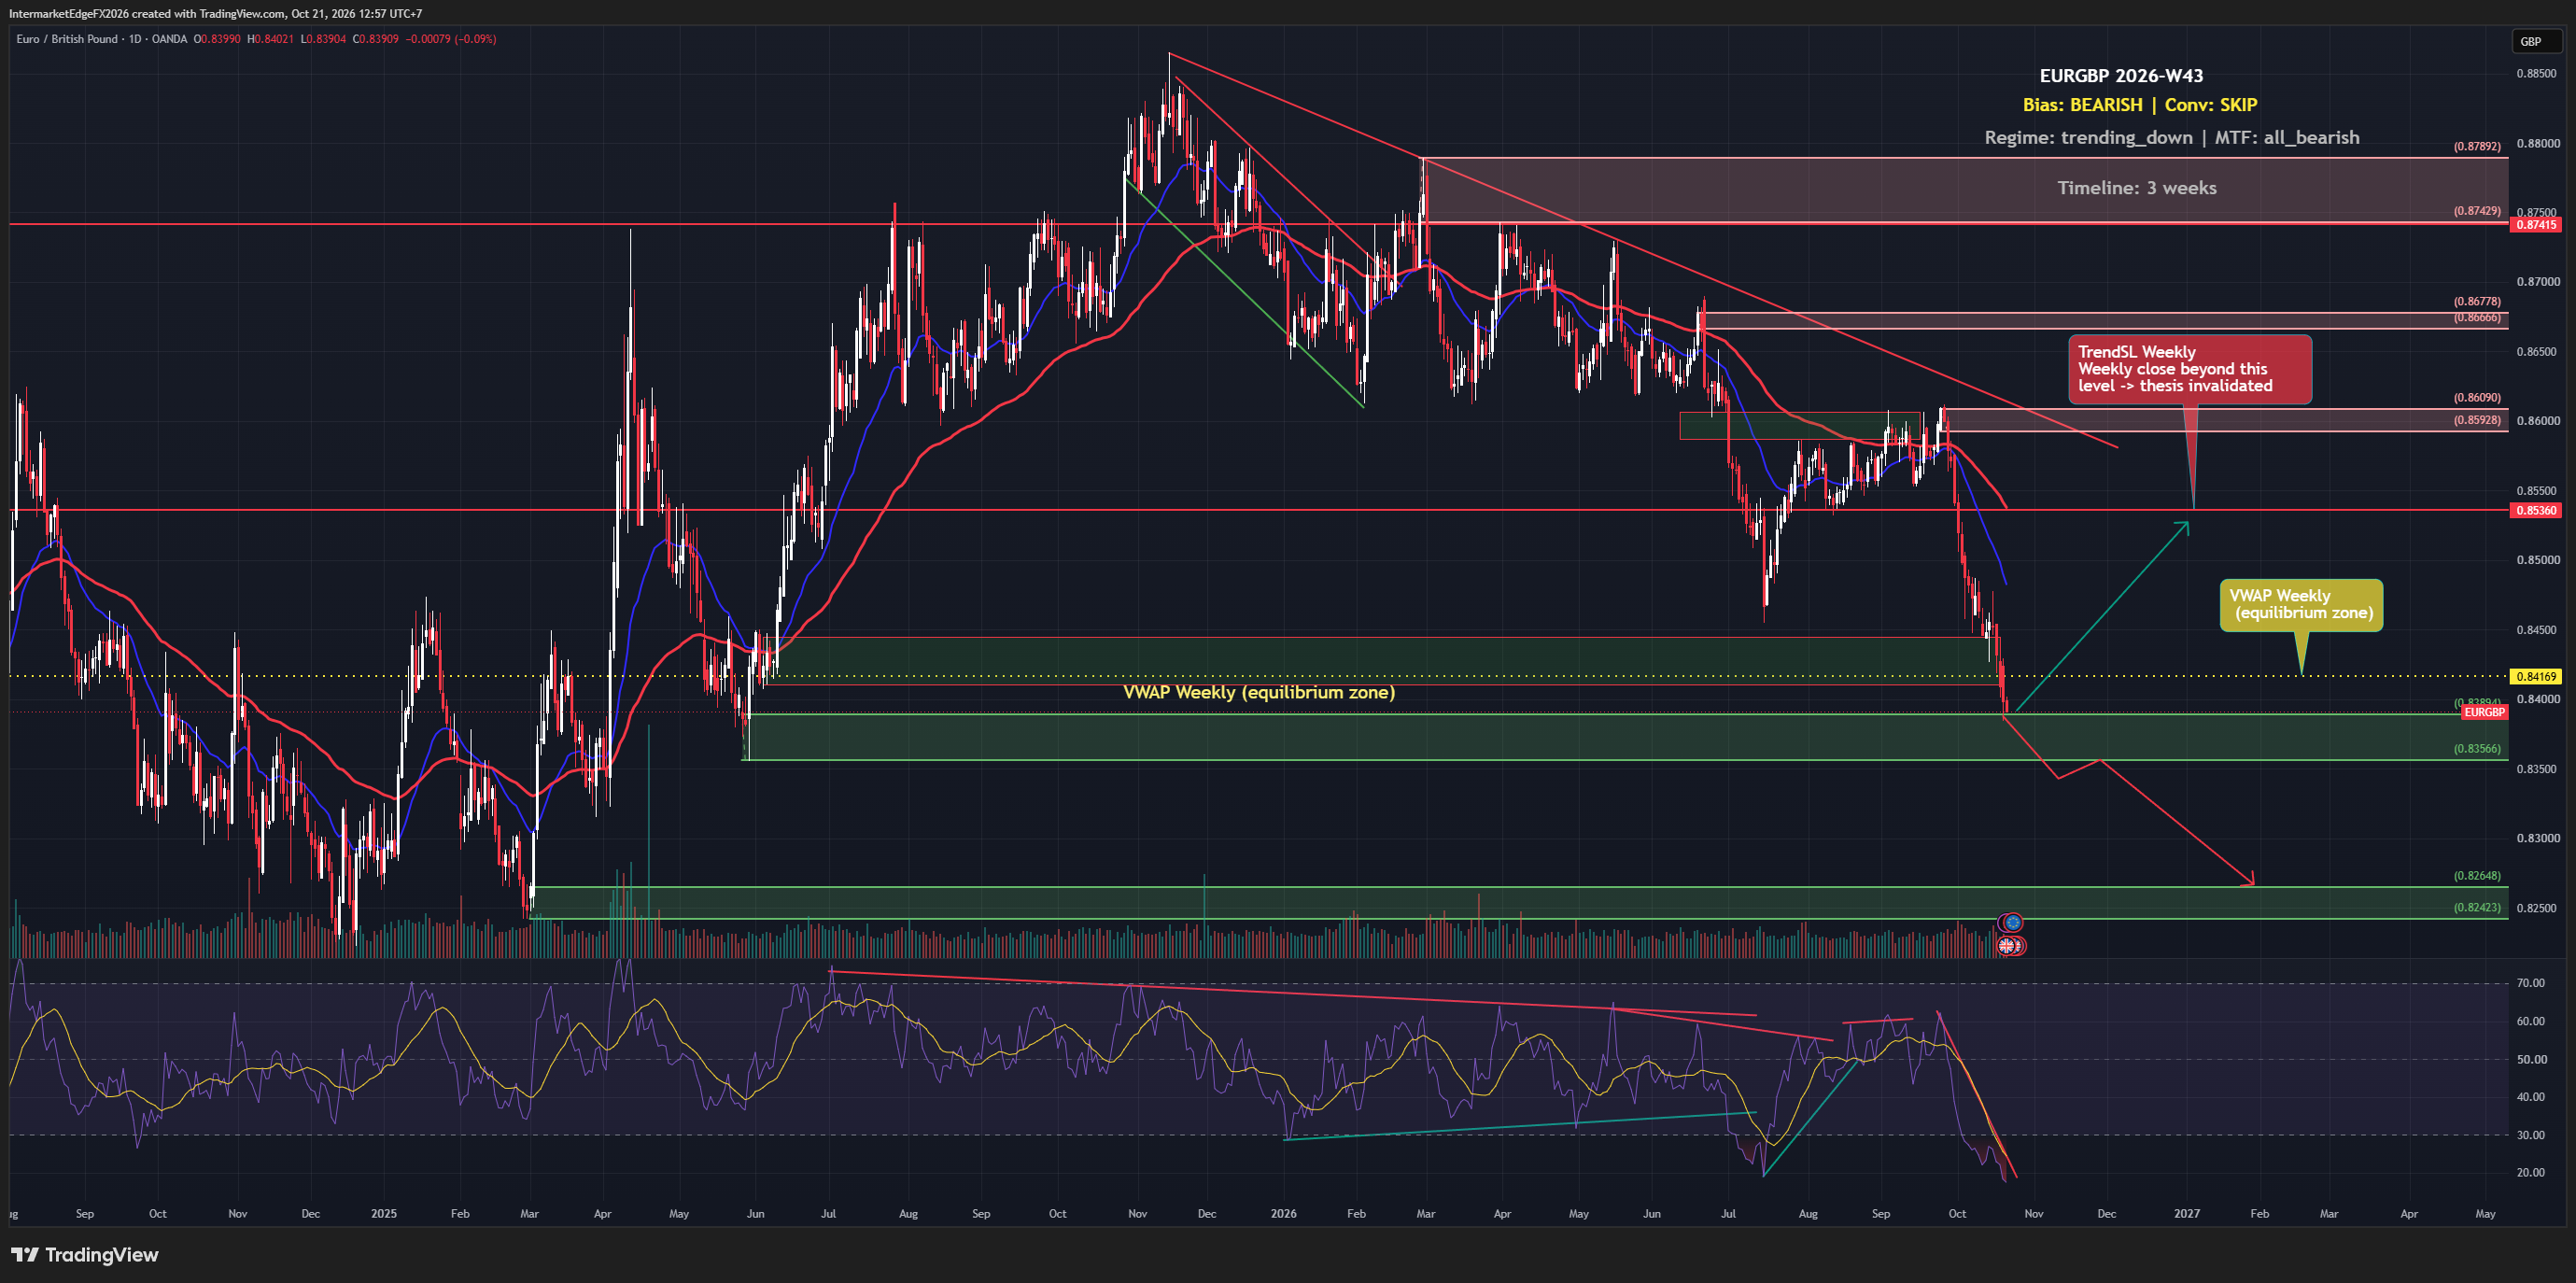Click the 2025 label on the time axis
2576x1283 pixels.
(x=384, y=1213)
